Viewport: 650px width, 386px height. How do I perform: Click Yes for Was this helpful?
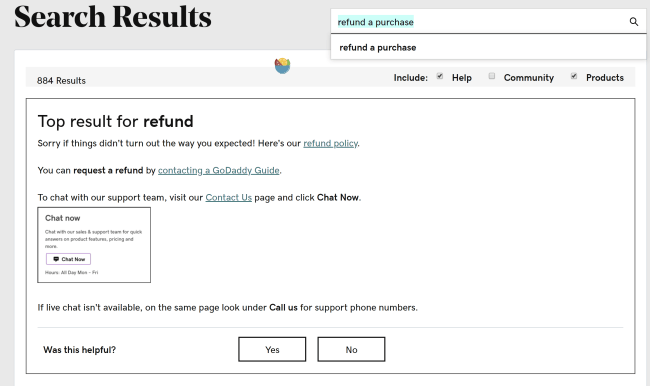[x=272, y=349]
